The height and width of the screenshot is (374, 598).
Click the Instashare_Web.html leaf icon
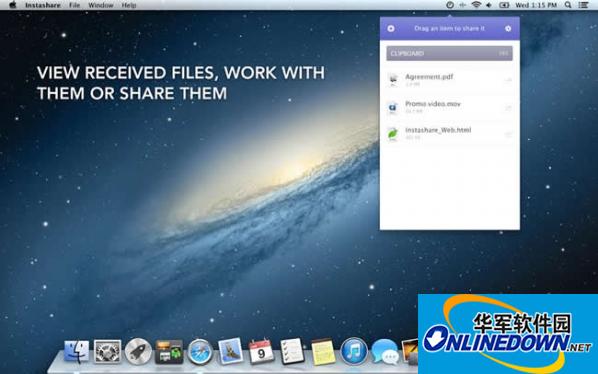(x=392, y=134)
